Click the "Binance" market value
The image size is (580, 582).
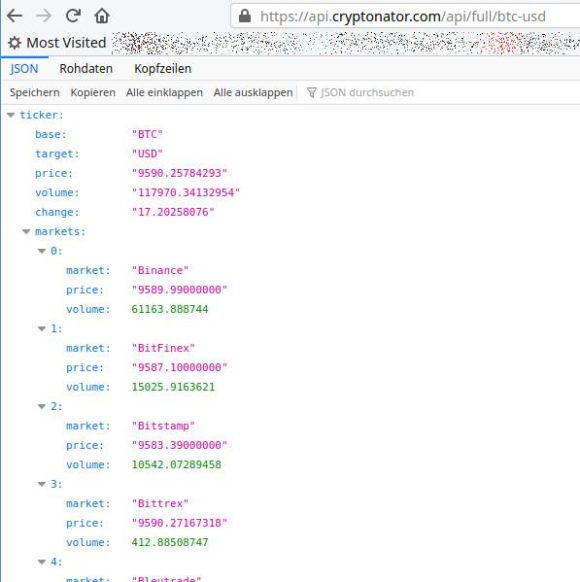(x=160, y=271)
